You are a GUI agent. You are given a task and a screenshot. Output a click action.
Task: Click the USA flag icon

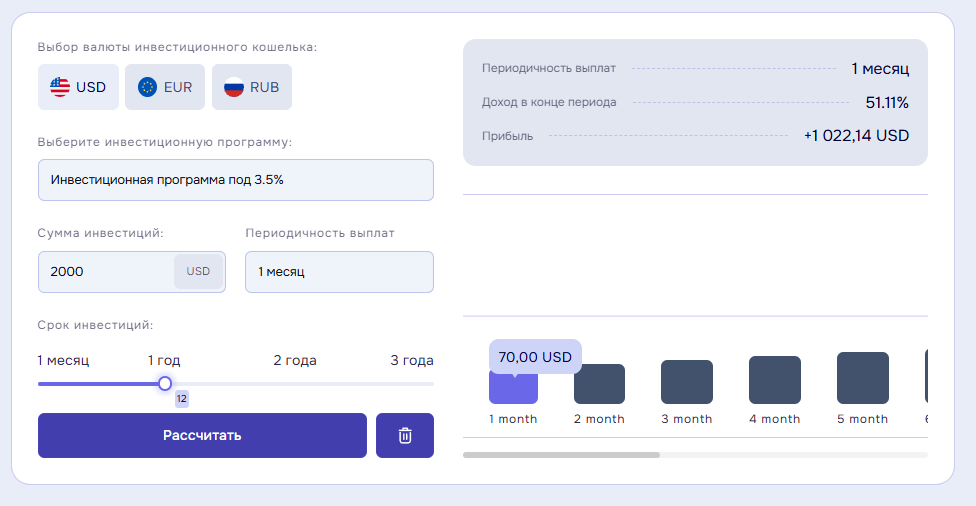60,87
